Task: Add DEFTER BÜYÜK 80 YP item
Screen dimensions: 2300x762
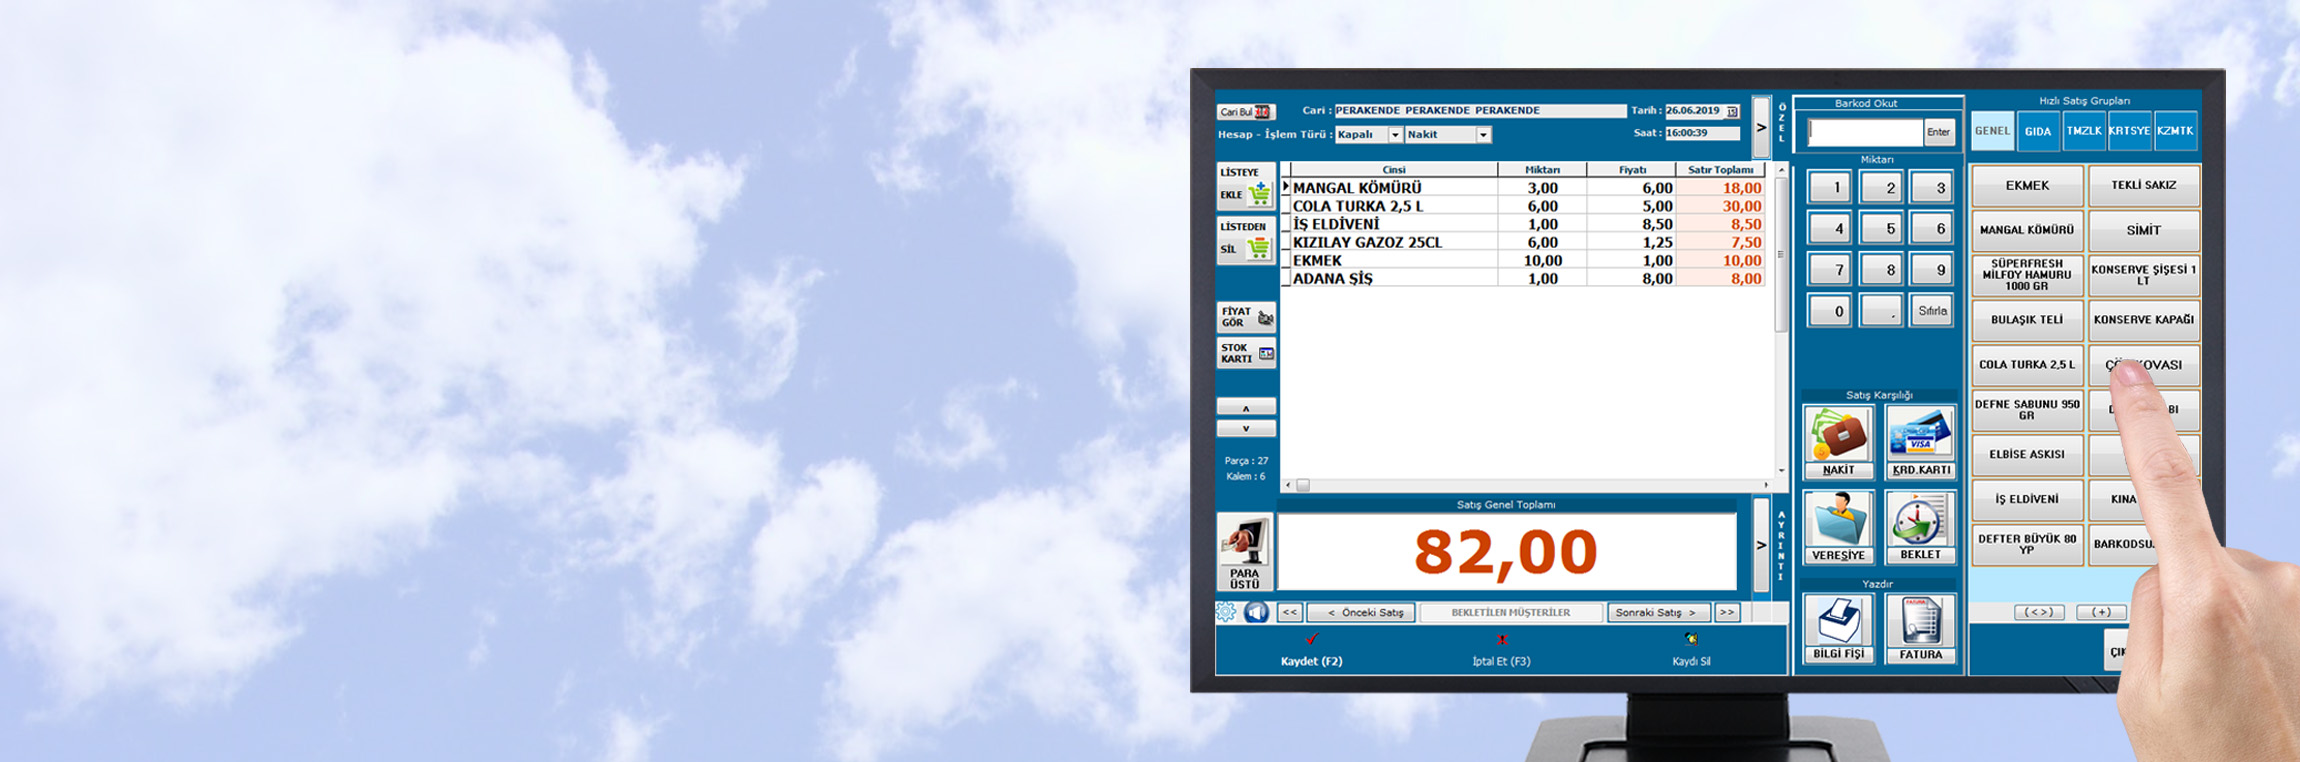Action: tap(2027, 544)
